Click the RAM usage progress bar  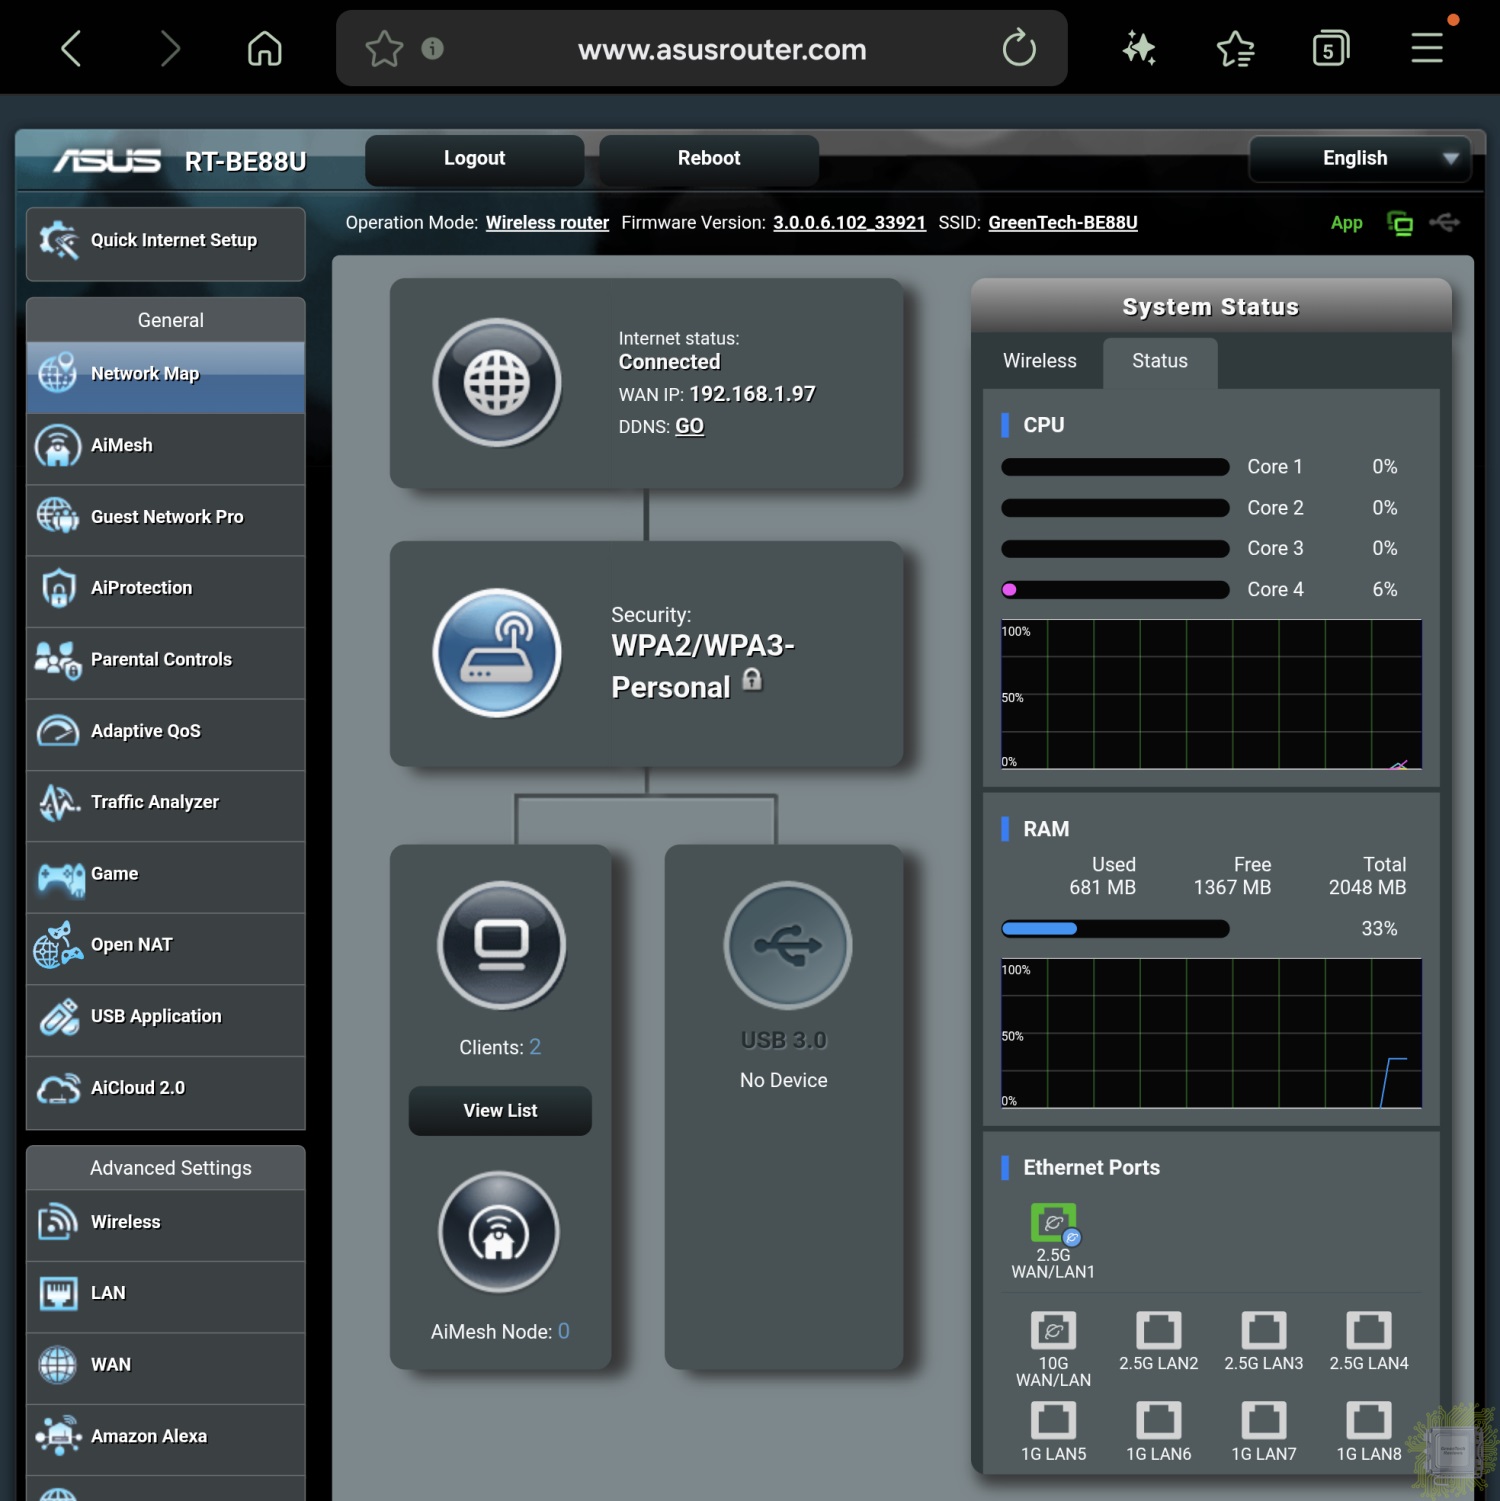(x=1114, y=929)
